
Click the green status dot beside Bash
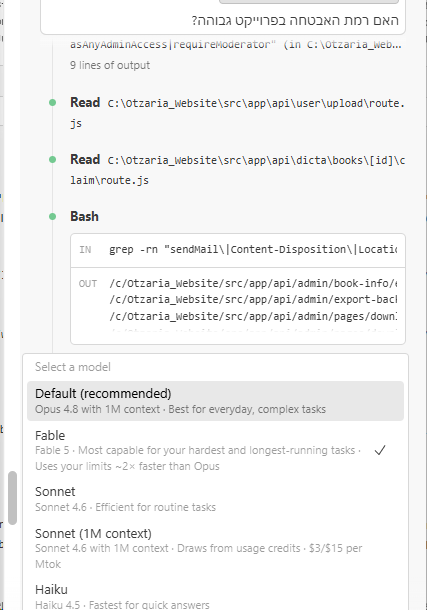pos(52,216)
